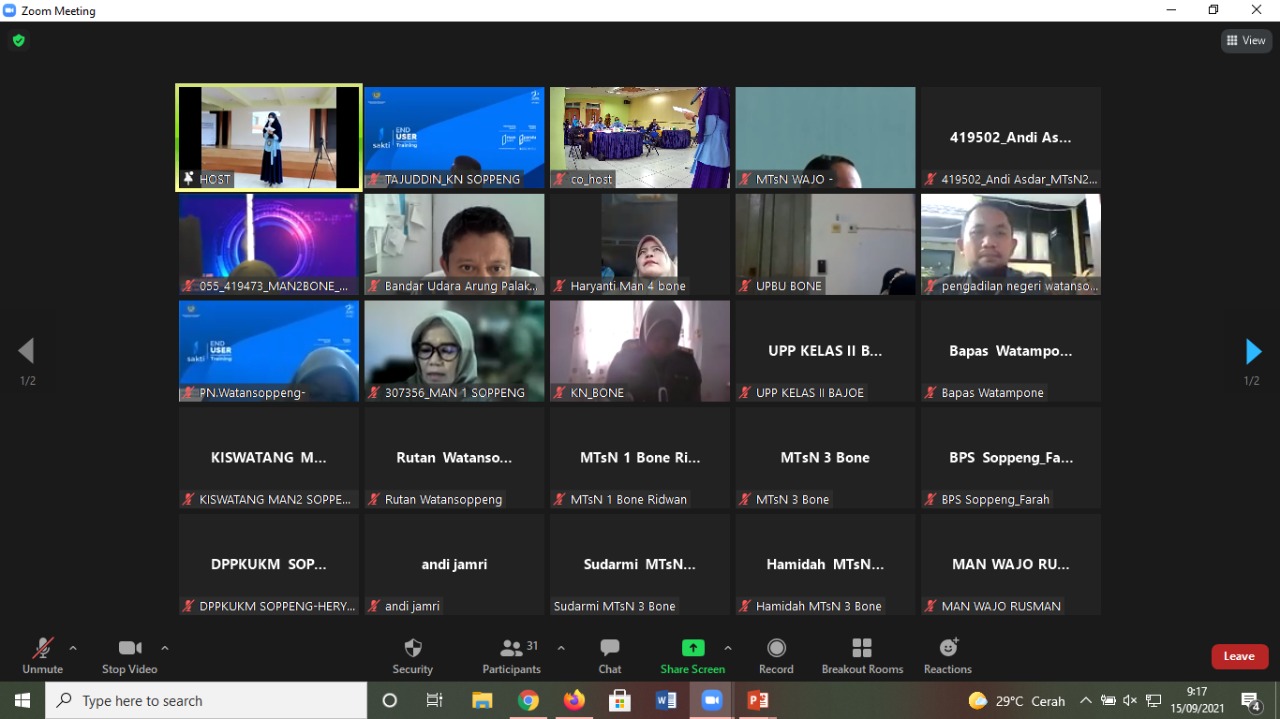Viewport: 1280px width, 719px height.
Task: Expand Share Screen options arrow
Action: (x=727, y=648)
